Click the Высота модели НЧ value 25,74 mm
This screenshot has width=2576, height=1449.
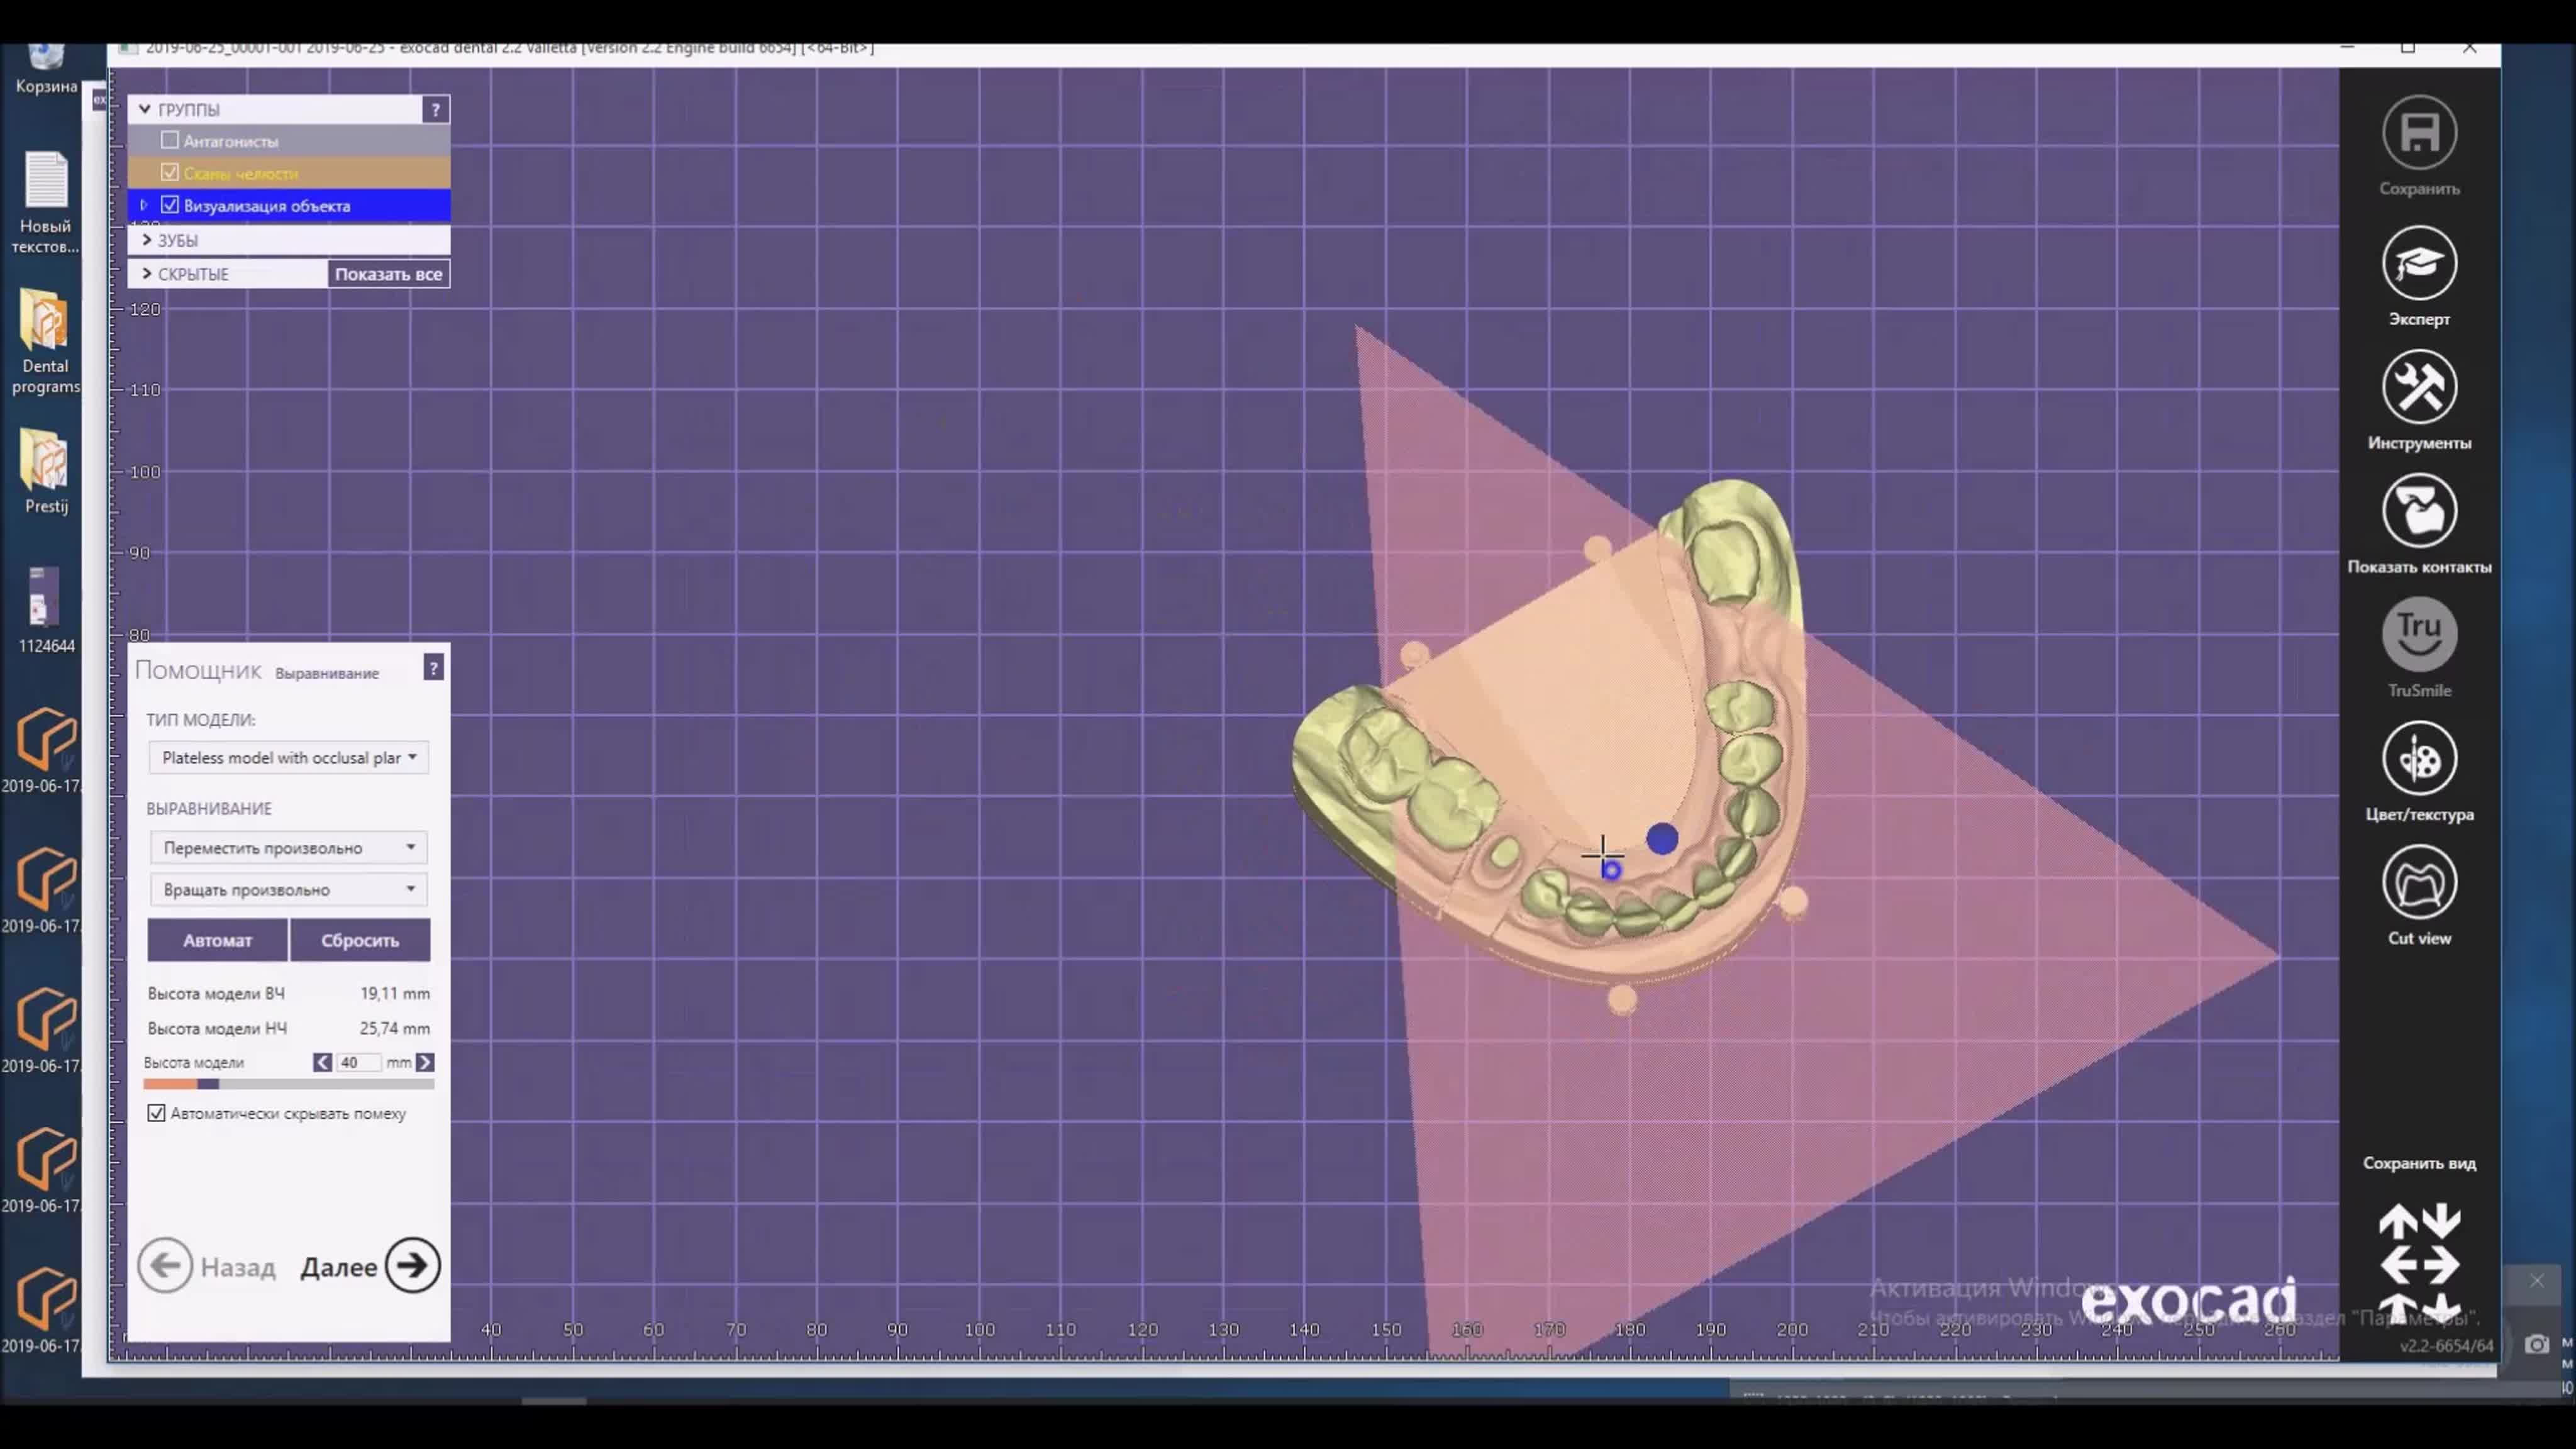point(395,1028)
